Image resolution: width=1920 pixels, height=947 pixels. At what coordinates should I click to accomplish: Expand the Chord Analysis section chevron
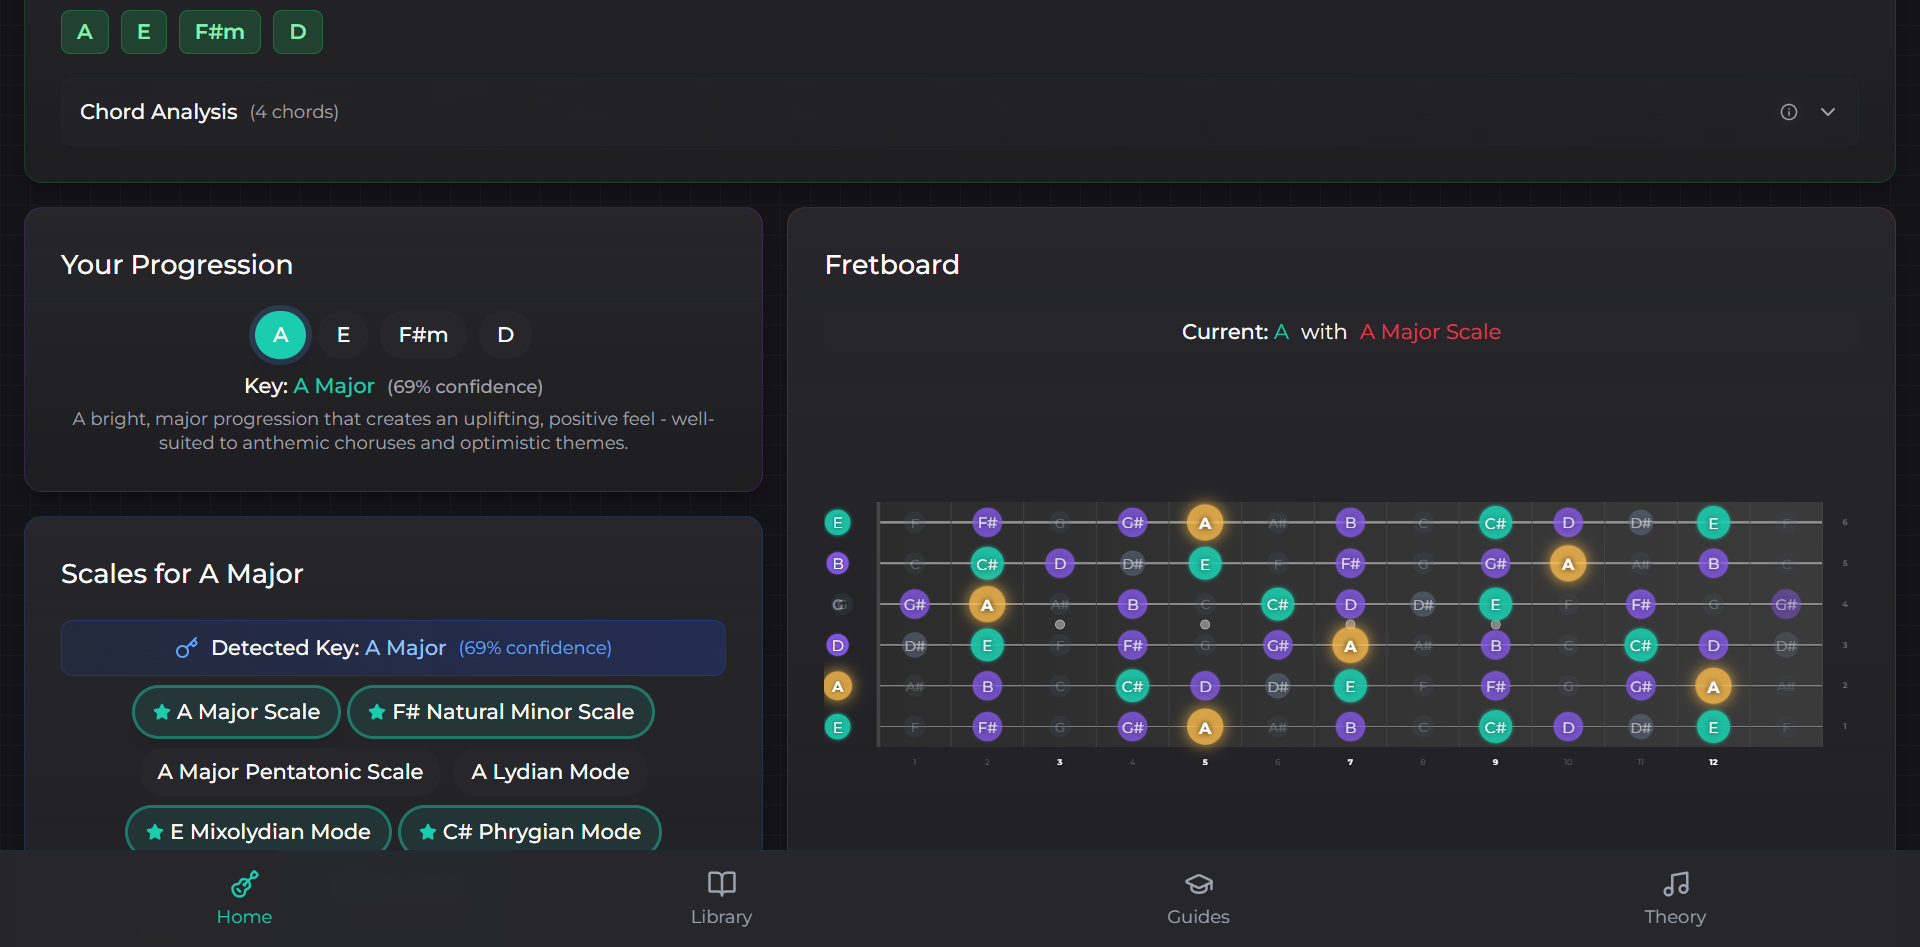click(x=1828, y=112)
